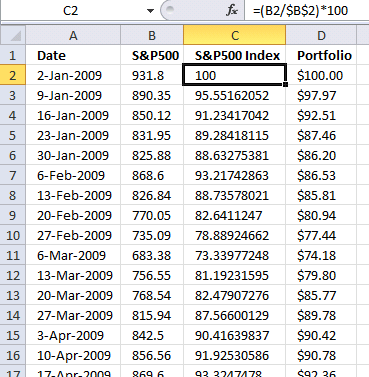The width and height of the screenshot is (369, 377).
Task: Click cell showing $86.20
Action: (321, 155)
